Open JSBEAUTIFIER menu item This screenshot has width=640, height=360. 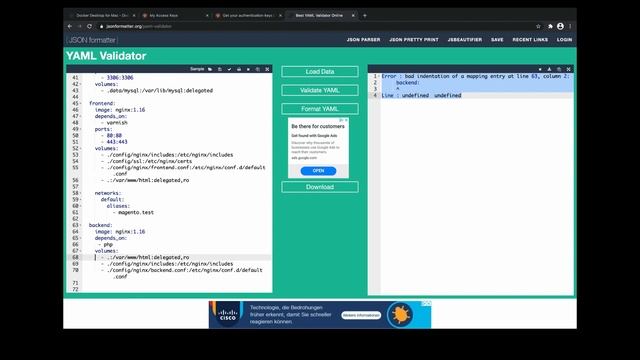point(465,40)
